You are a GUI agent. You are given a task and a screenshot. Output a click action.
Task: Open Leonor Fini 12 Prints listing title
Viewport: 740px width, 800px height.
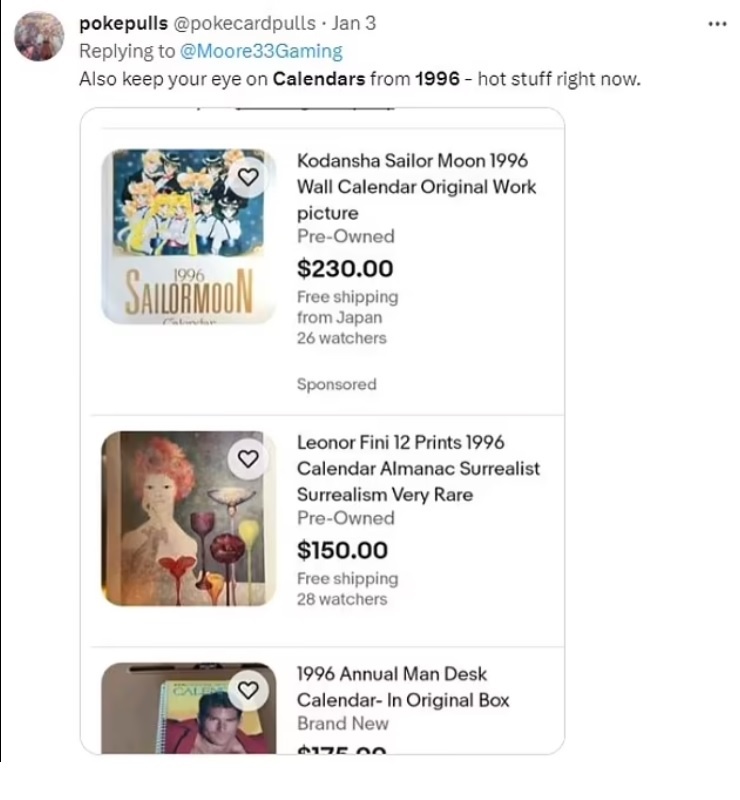418,468
